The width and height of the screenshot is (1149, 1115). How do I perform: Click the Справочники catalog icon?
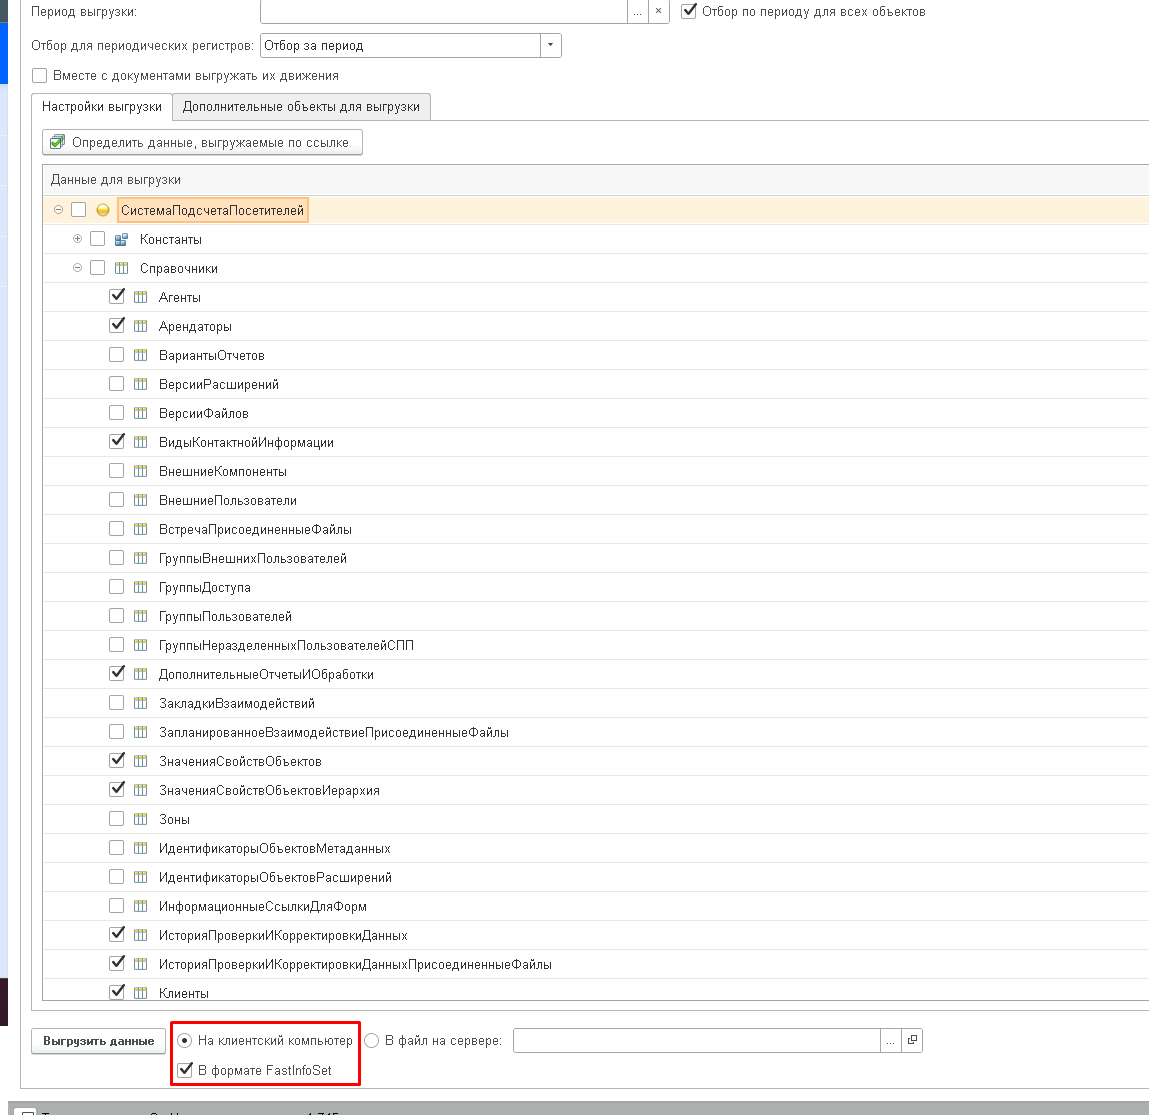coord(122,268)
